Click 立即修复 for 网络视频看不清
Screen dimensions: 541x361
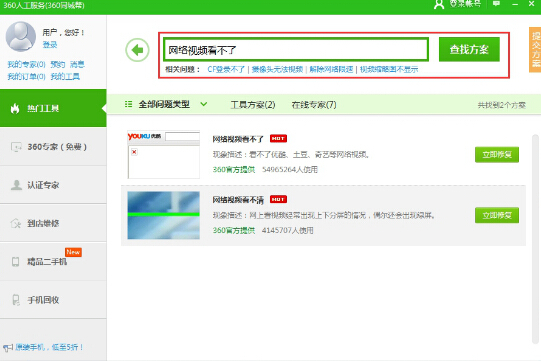coord(497,215)
